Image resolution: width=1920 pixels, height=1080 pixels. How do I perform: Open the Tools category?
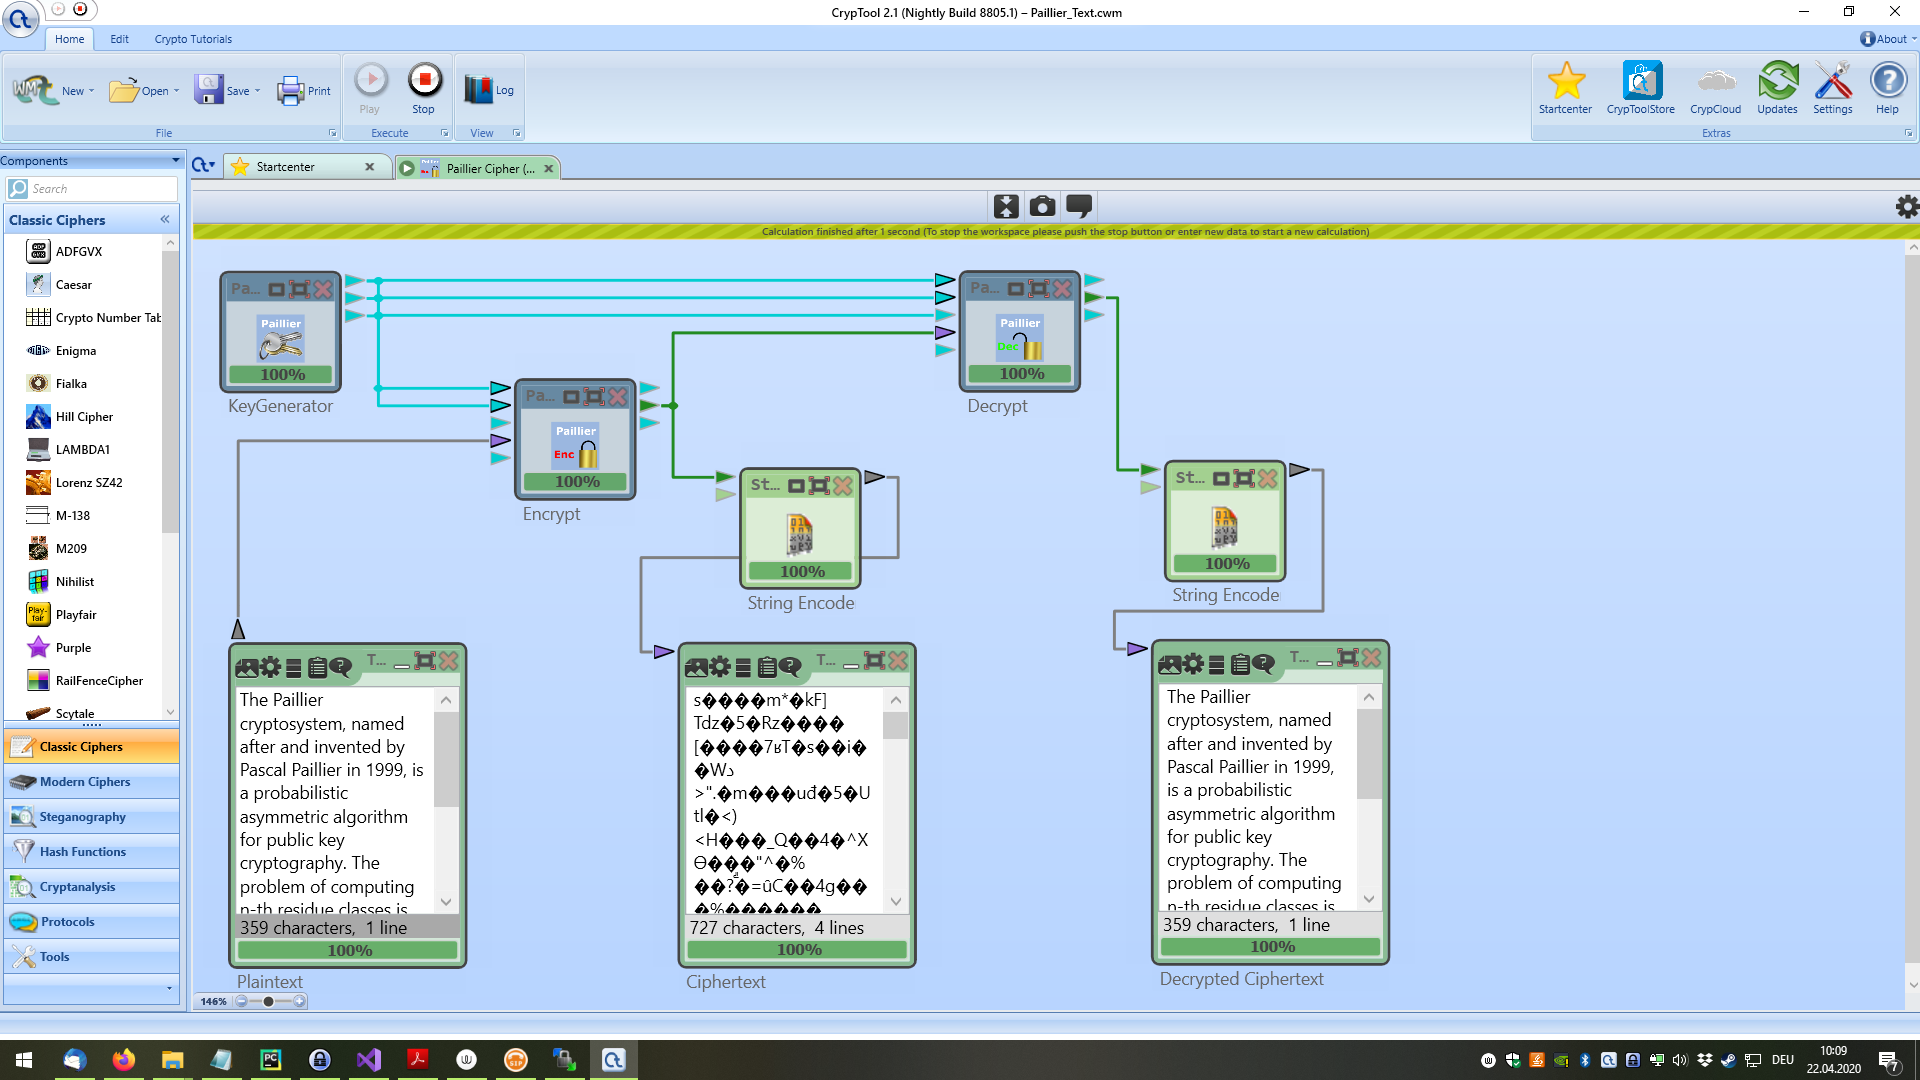coord(91,957)
